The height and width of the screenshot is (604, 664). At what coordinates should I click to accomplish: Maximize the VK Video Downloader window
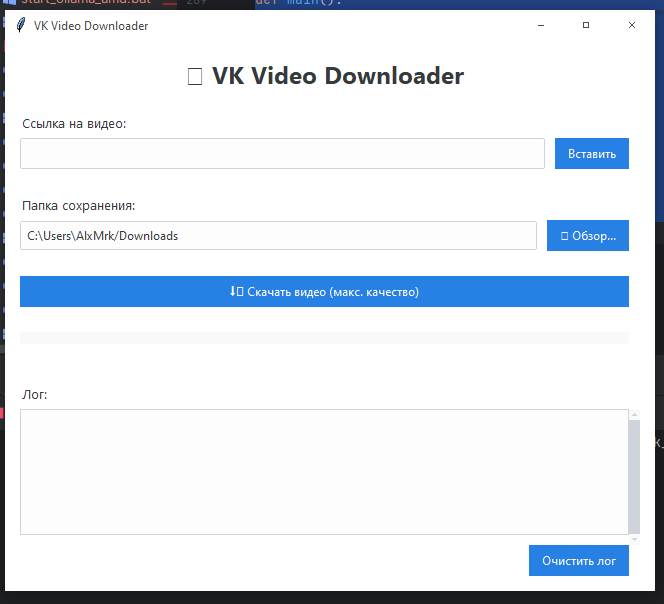[x=586, y=26]
